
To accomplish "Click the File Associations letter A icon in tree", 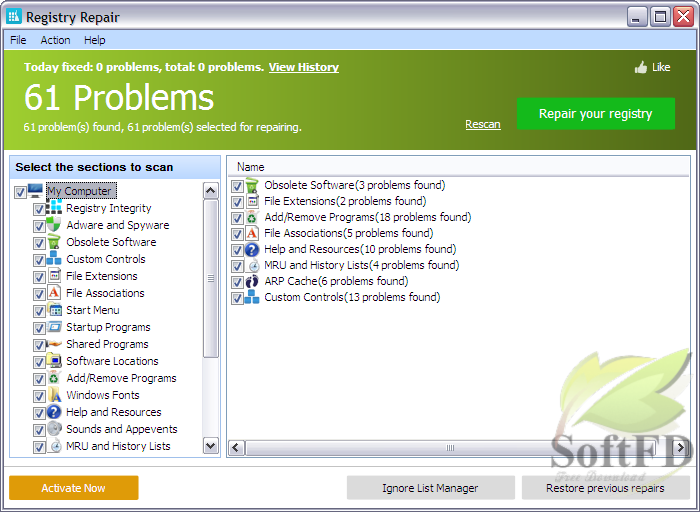I will point(54,292).
